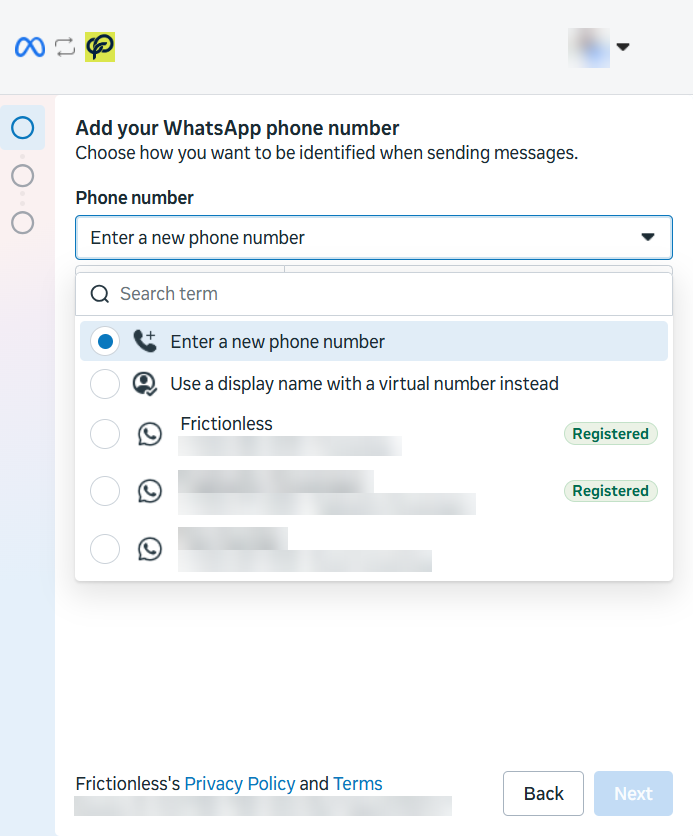This screenshot has height=836, width=693.
Task: Select Enter a new phone number radio
Action: pyautogui.click(x=105, y=341)
